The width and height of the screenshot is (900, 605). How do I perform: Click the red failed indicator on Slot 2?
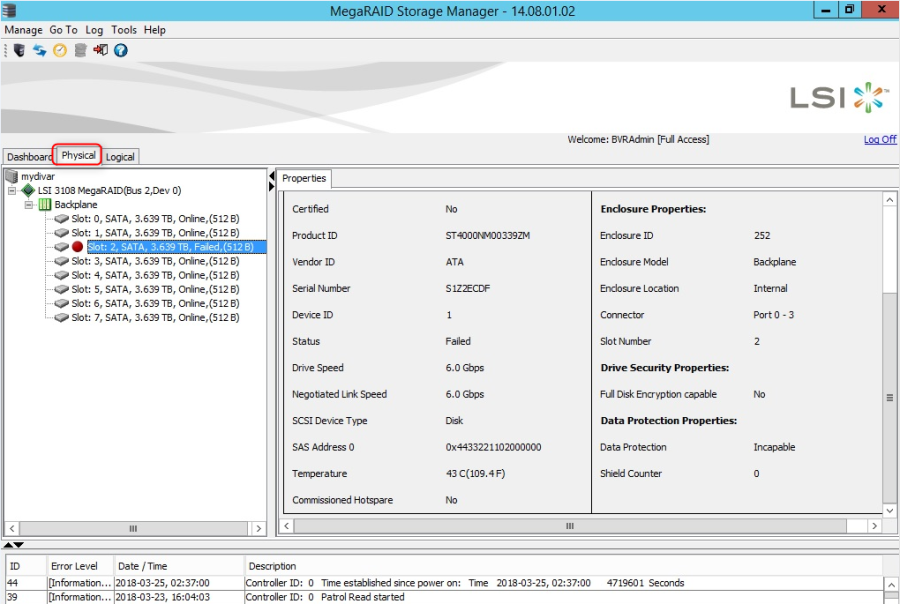click(x=78, y=247)
